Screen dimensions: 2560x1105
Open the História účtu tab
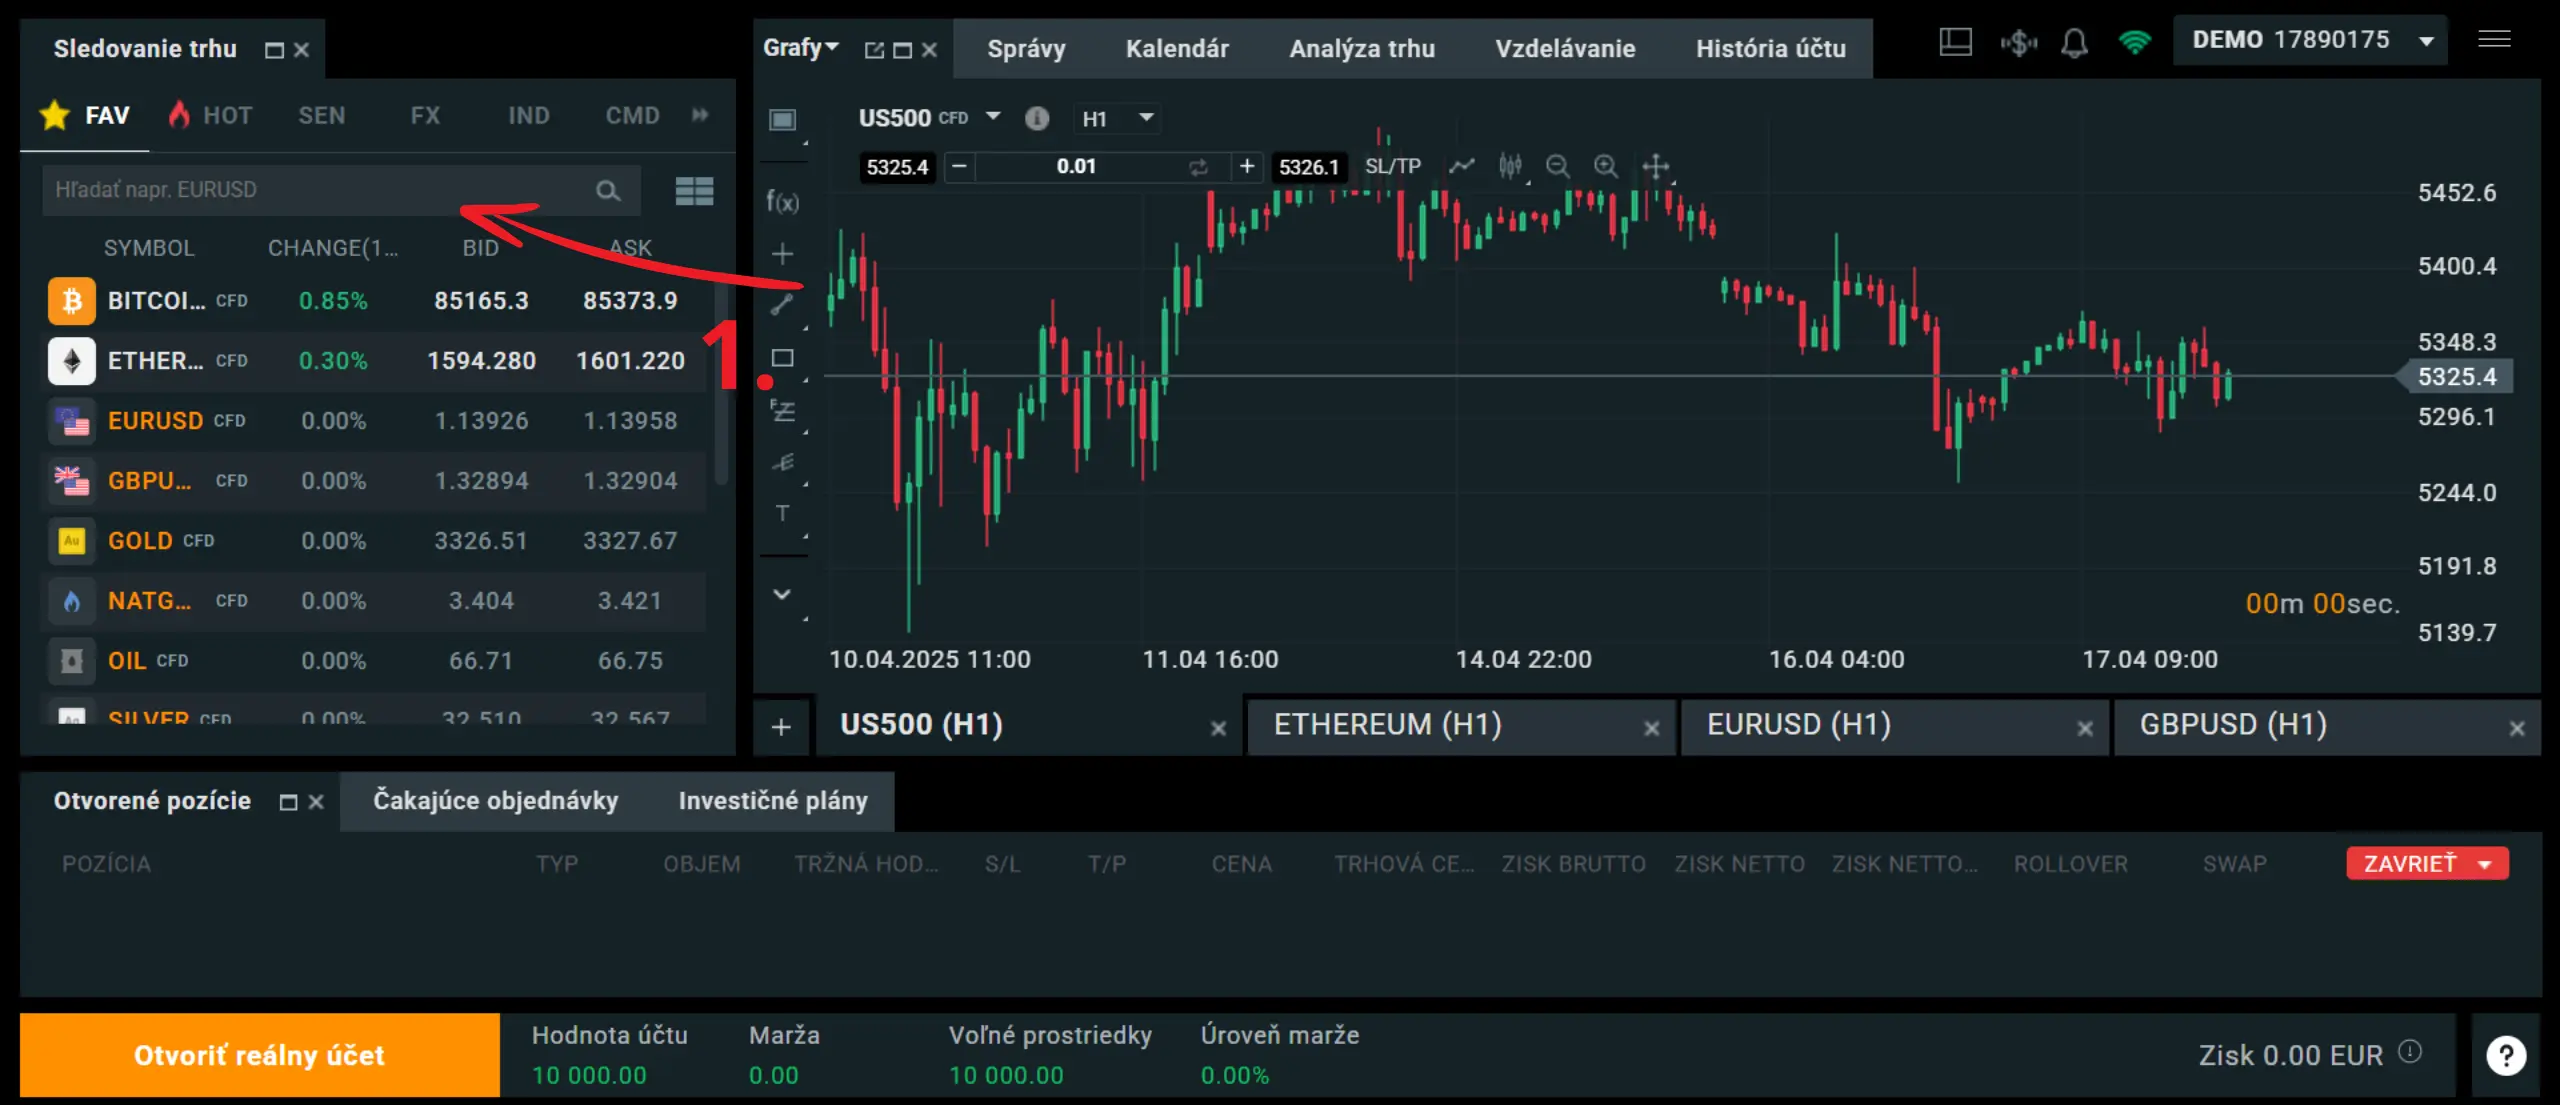pyautogui.click(x=1771, y=49)
